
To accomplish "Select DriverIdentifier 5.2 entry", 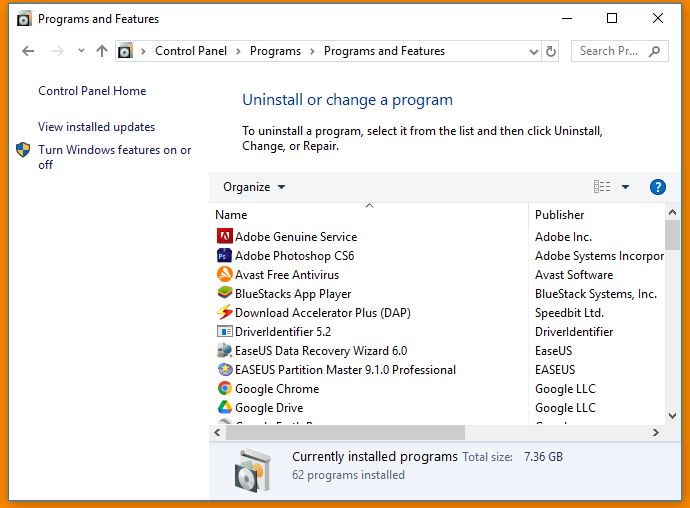I will (x=283, y=331).
